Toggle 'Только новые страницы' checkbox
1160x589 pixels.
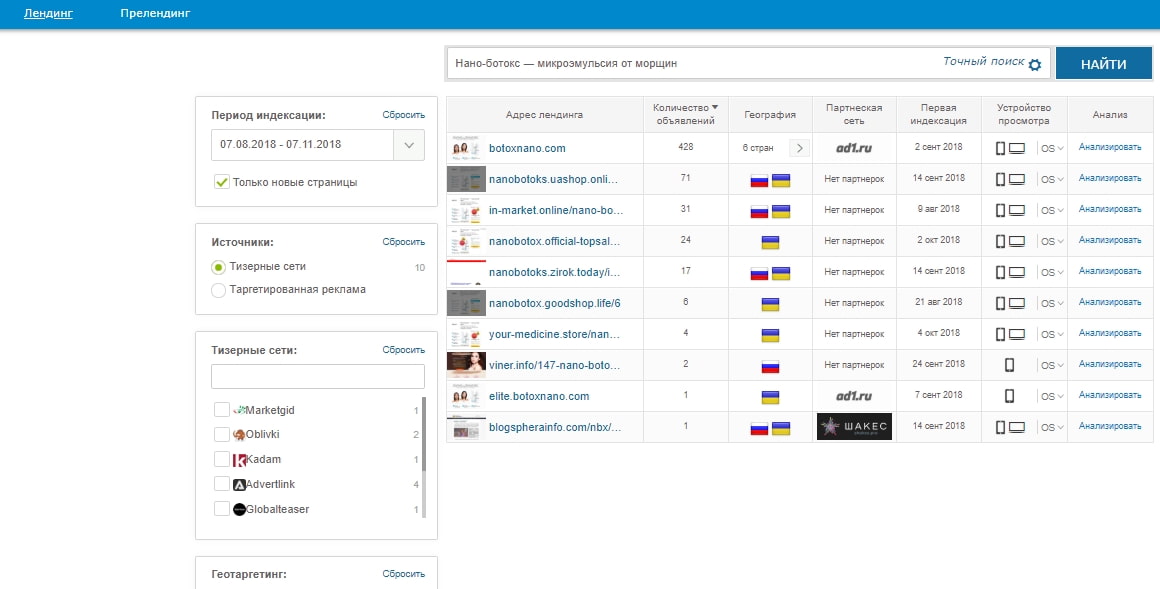(x=221, y=182)
